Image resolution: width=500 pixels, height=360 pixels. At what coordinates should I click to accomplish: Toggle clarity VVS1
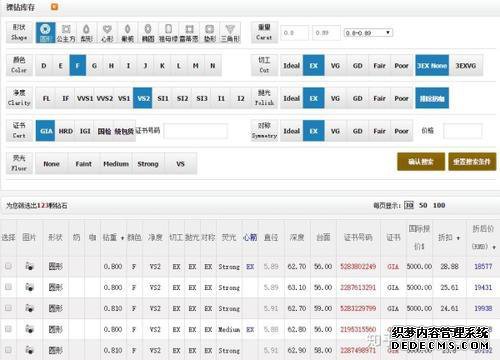(x=85, y=98)
